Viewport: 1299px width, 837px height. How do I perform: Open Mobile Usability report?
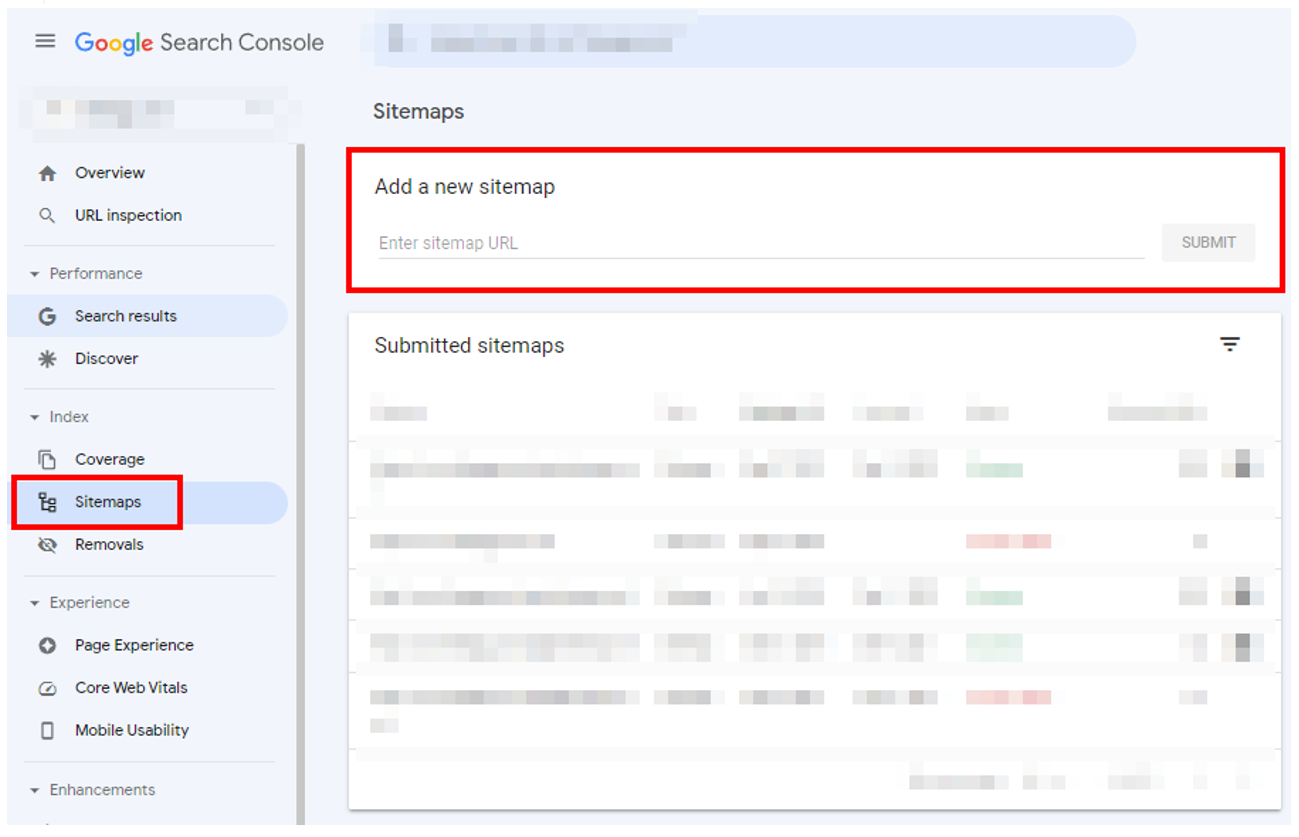pyautogui.click(x=132, y=731)
